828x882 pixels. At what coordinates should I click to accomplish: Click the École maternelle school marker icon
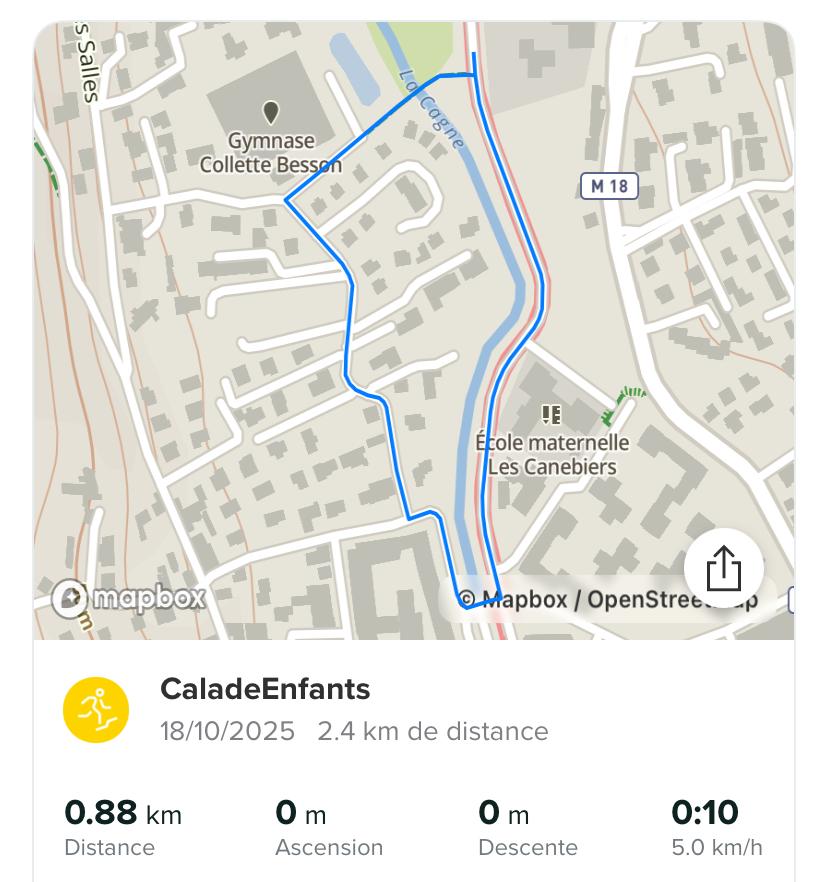551,414
